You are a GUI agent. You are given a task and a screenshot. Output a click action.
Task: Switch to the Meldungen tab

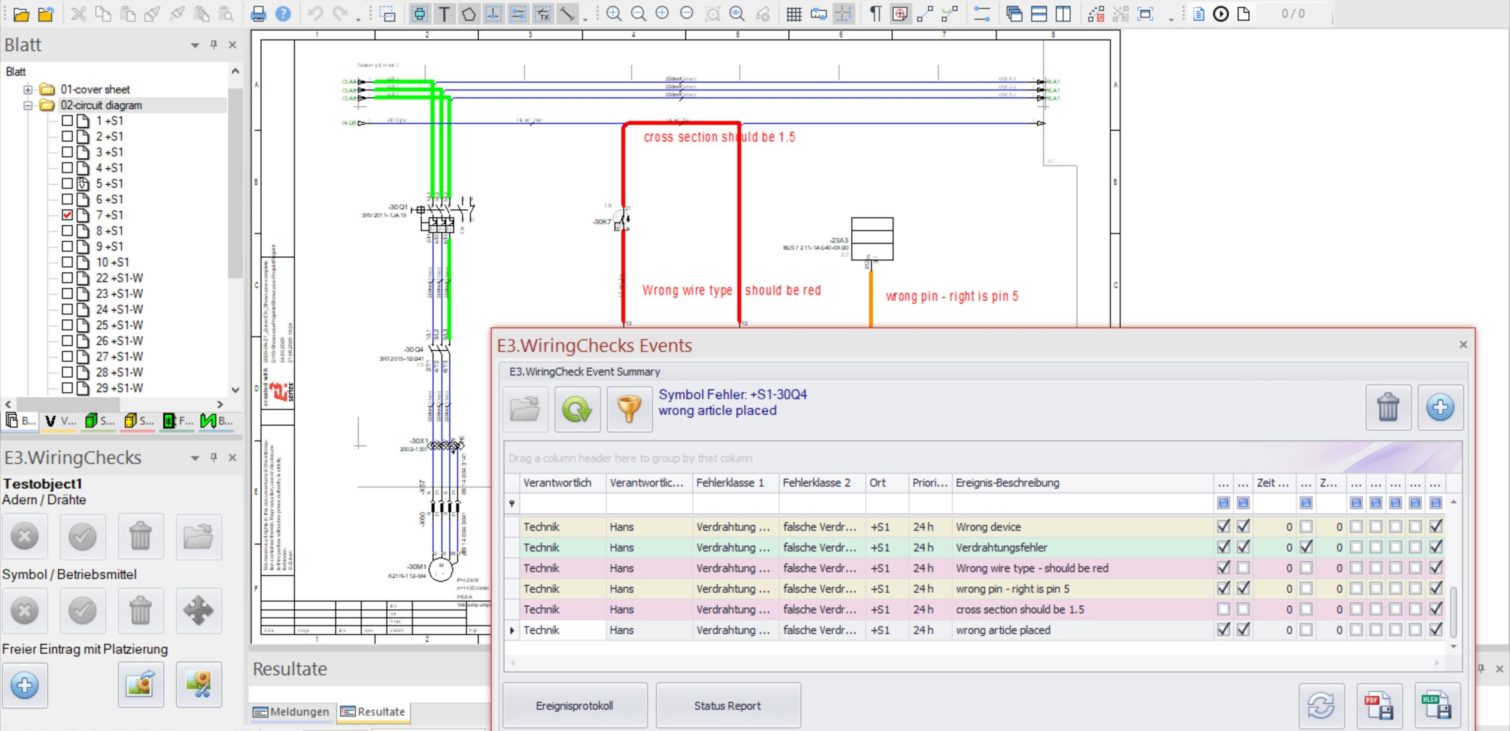click(x=291, y=712)
